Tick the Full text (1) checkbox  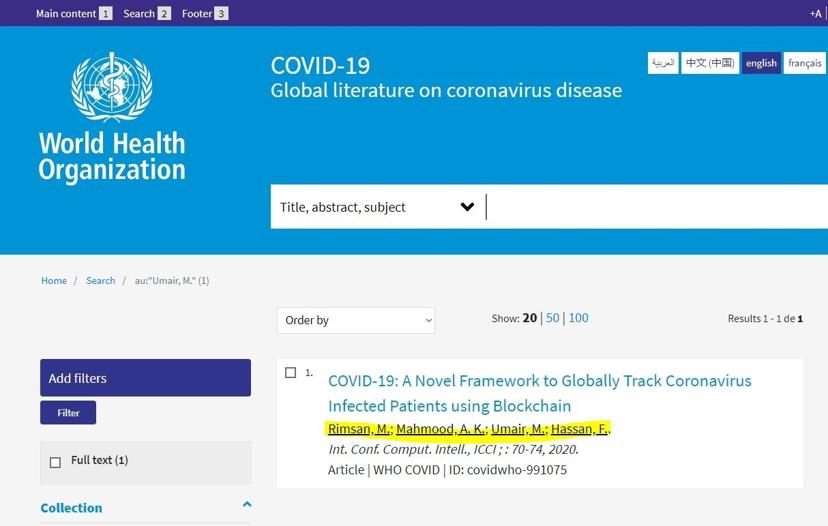point(55,462)
